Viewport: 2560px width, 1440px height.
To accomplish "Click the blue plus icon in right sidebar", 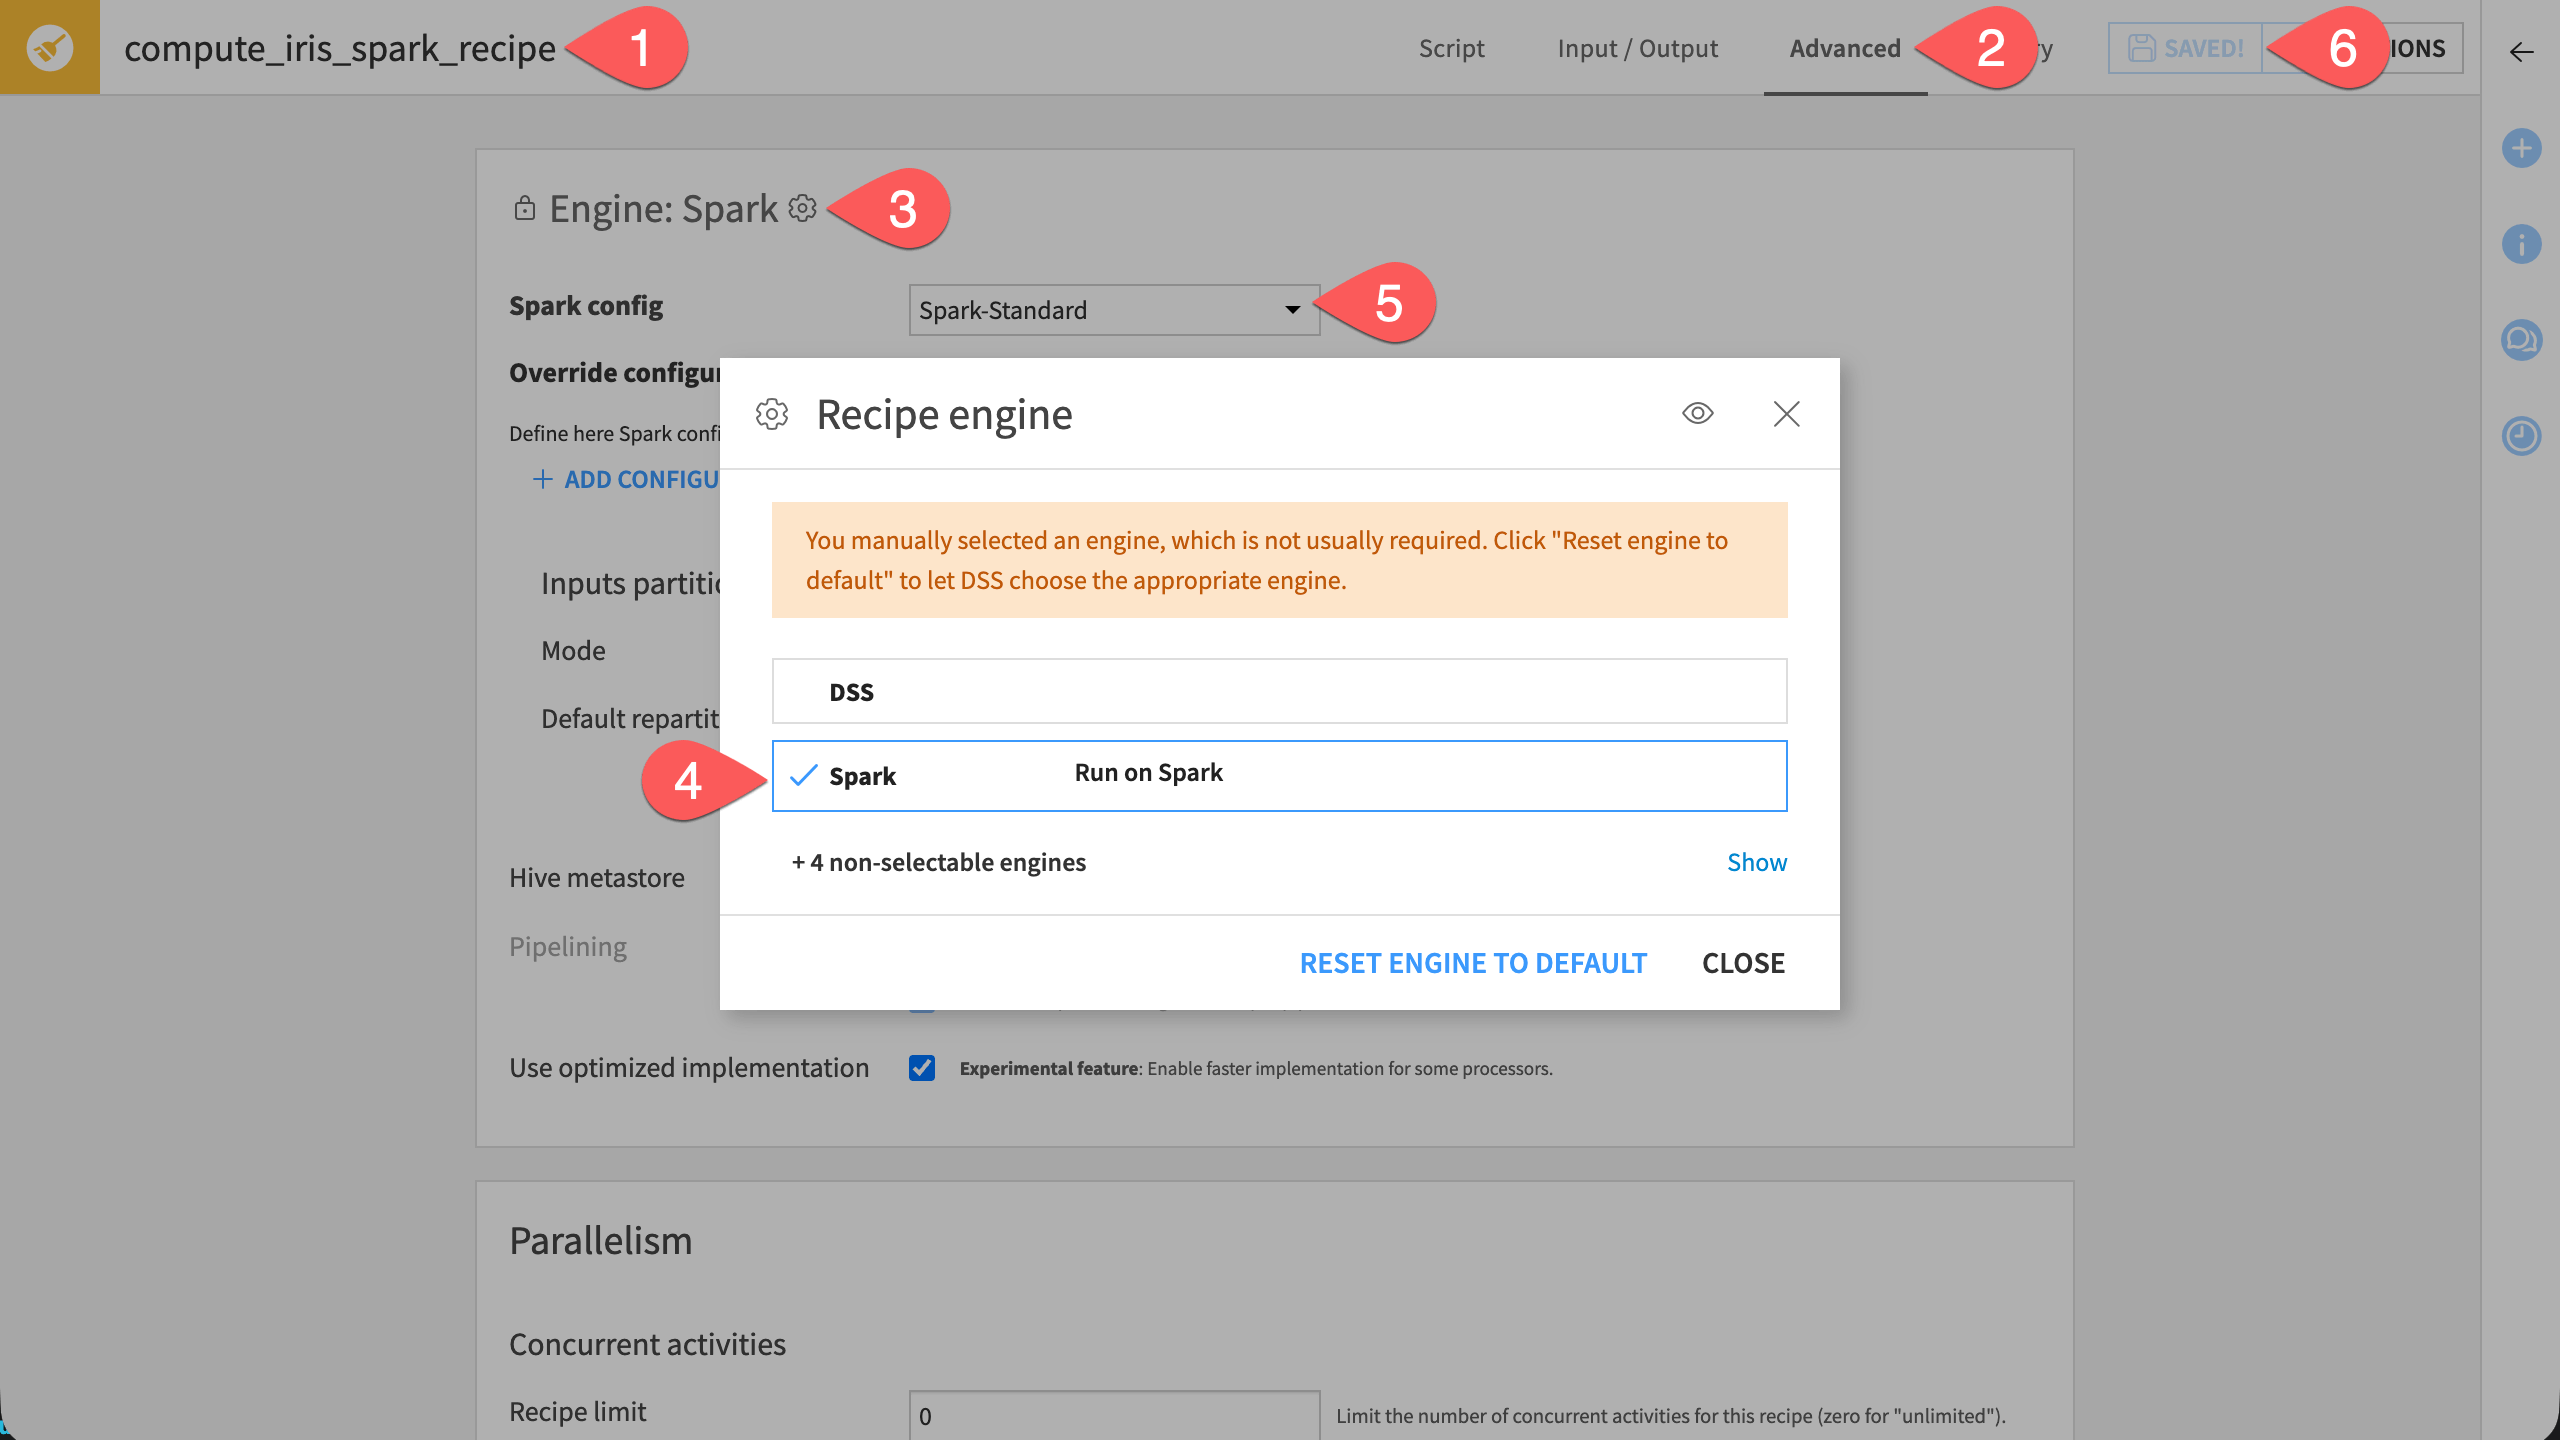I will coord(2521,148).
